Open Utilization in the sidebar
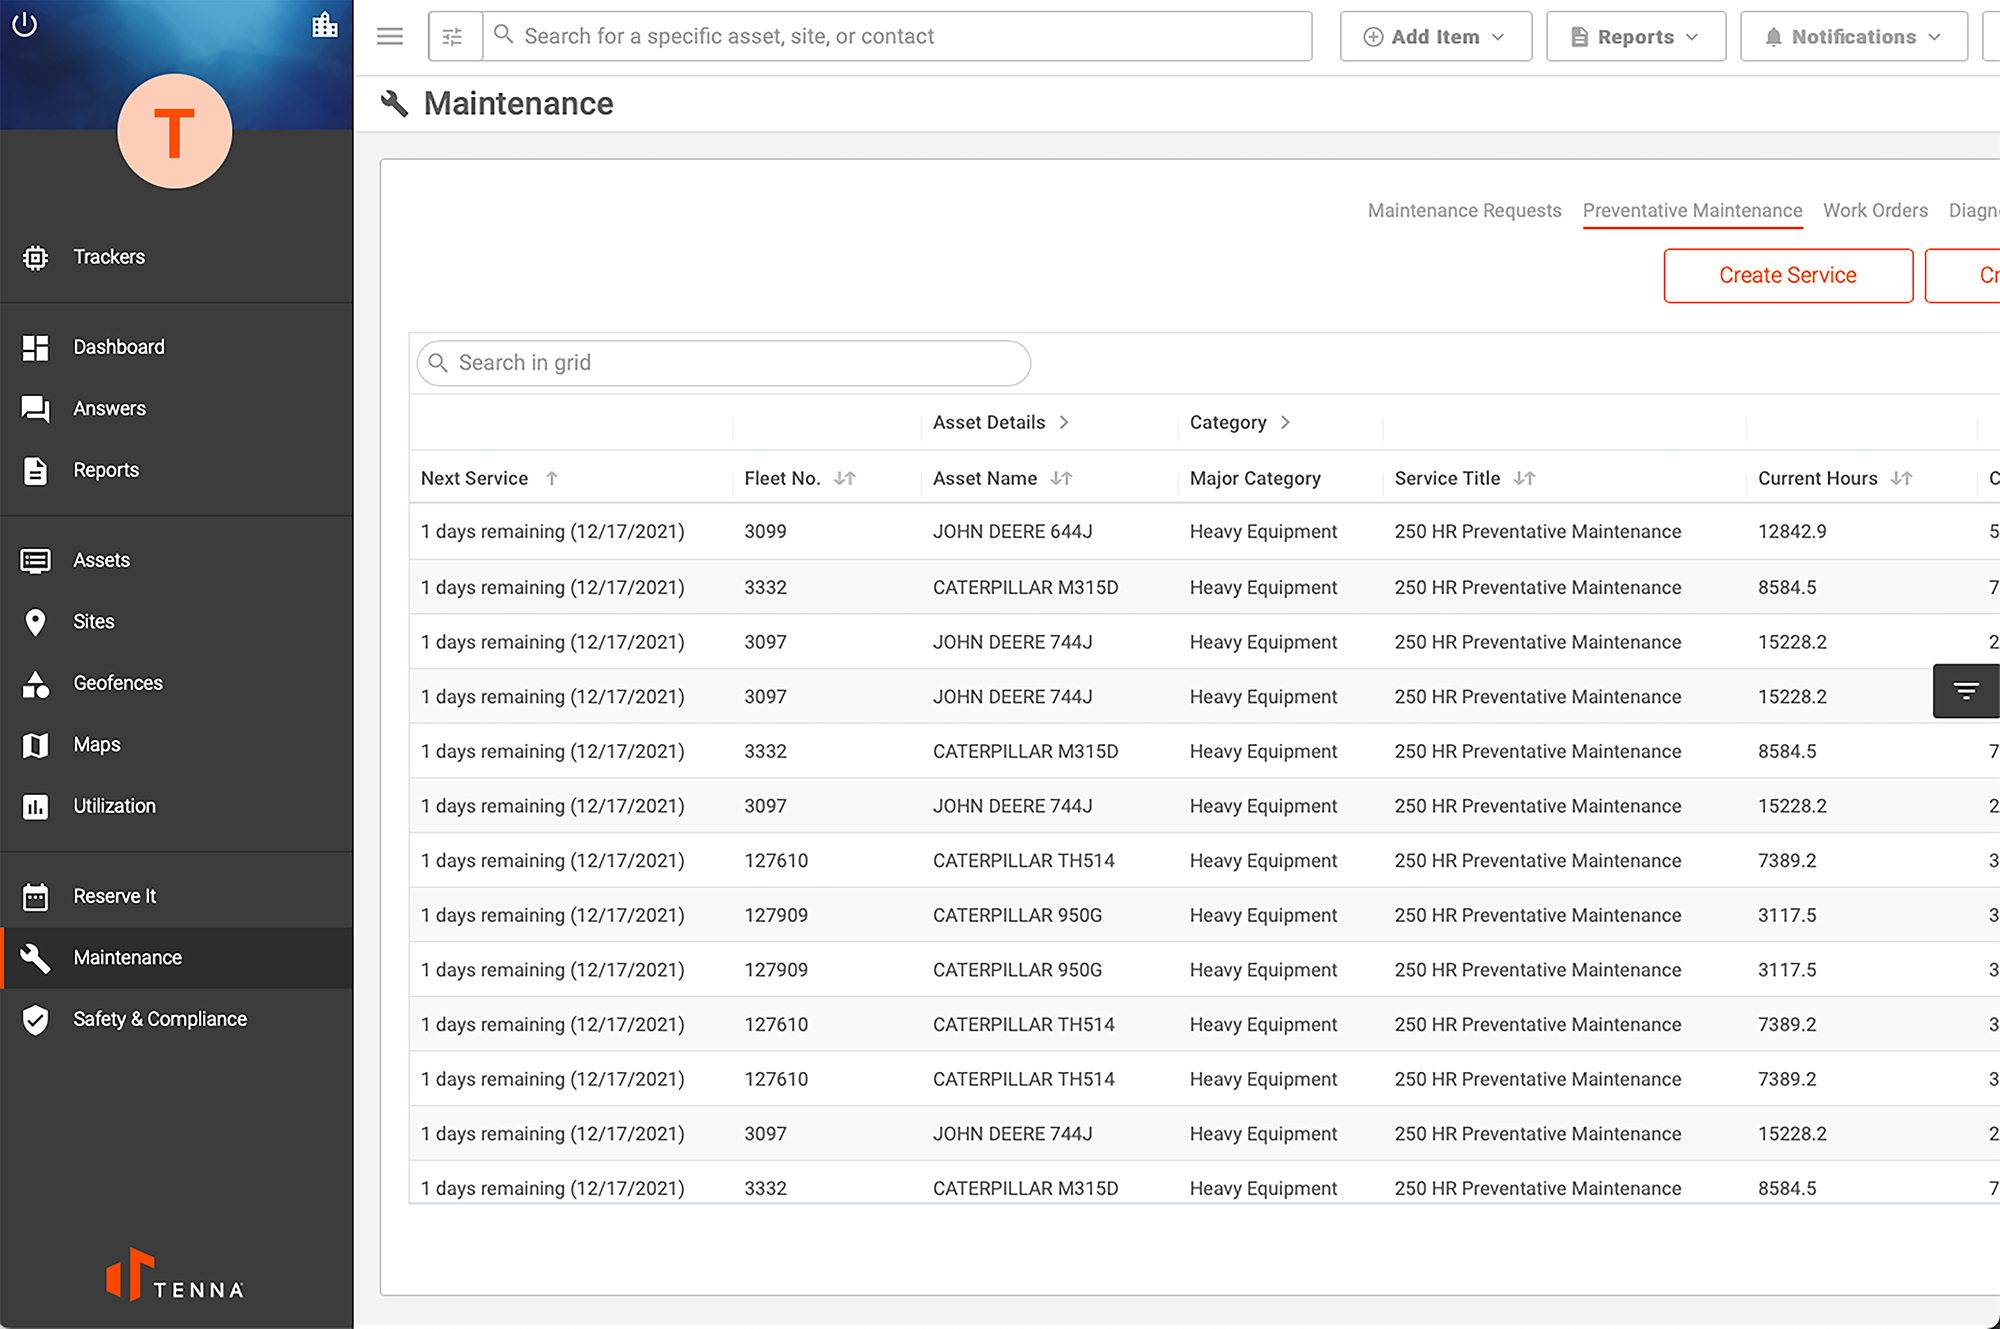The width and height of the screenshot is (2000, 1329). [115, 806]
